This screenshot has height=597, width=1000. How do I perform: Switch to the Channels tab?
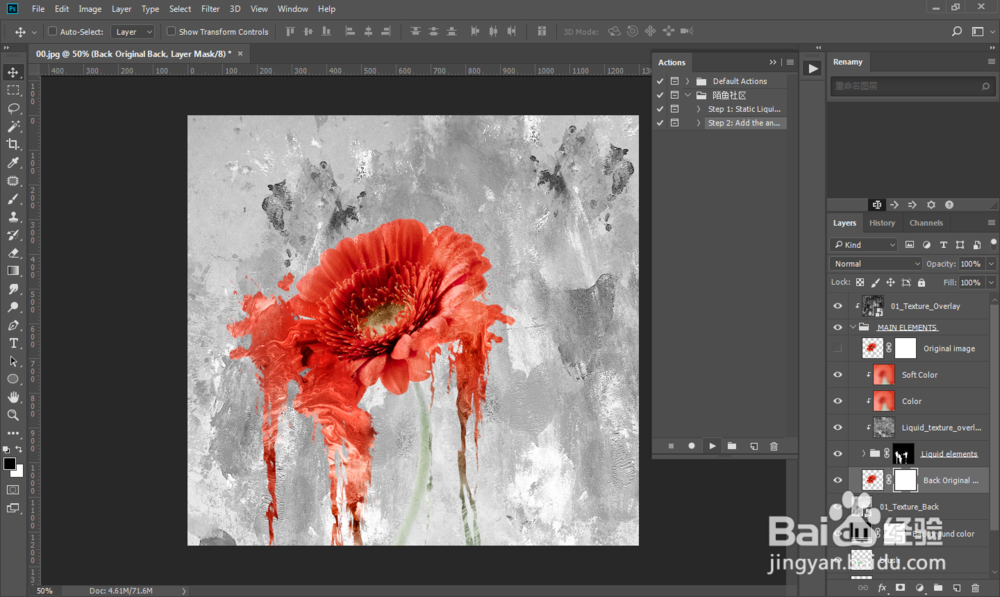[925, 223]
